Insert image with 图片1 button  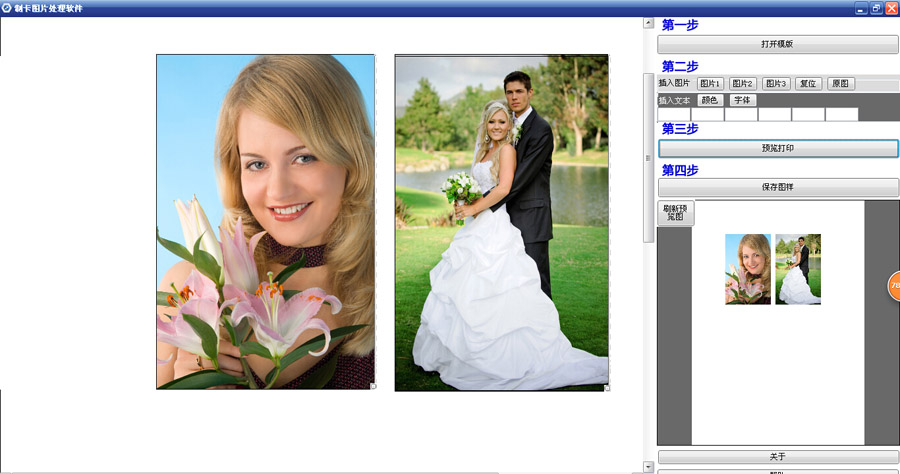pyautogui.click(x=710, y=84)
